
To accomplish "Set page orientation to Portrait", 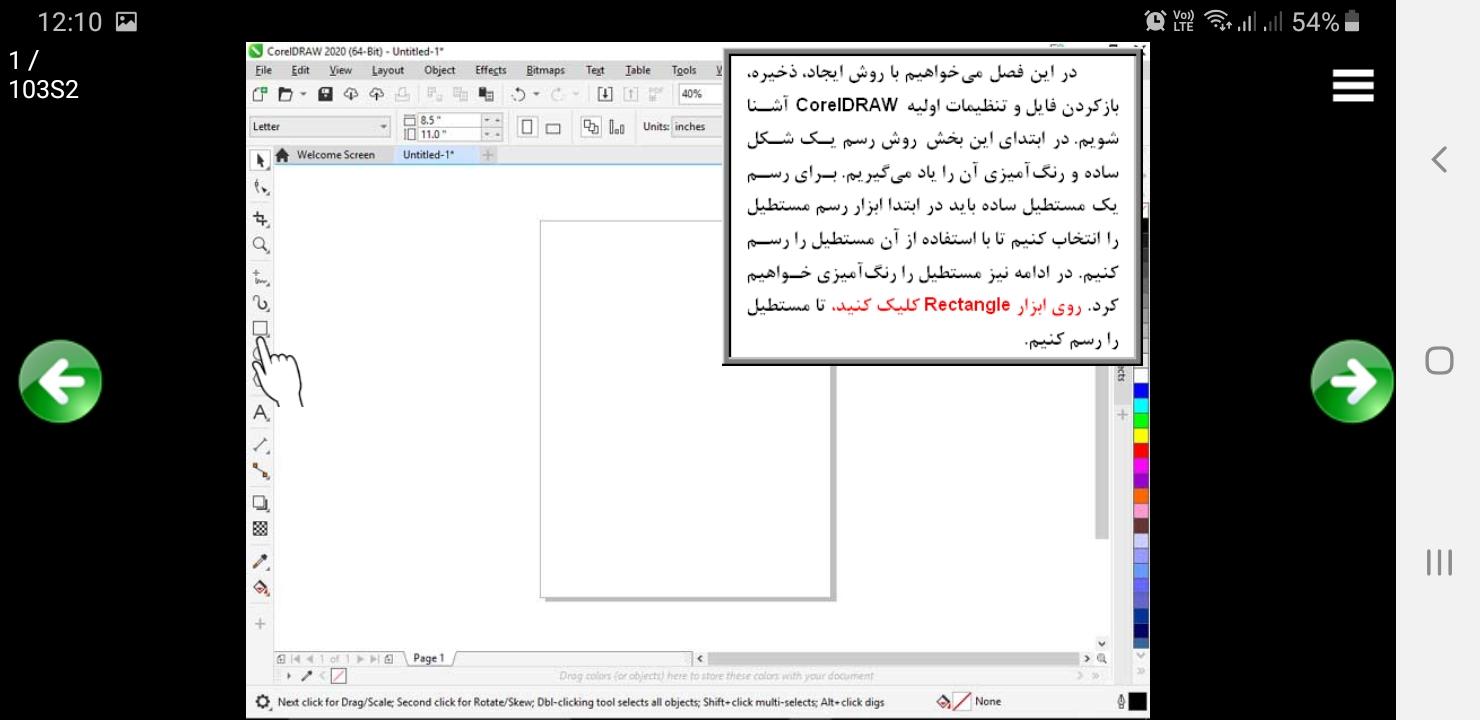I will click(529, 127).
